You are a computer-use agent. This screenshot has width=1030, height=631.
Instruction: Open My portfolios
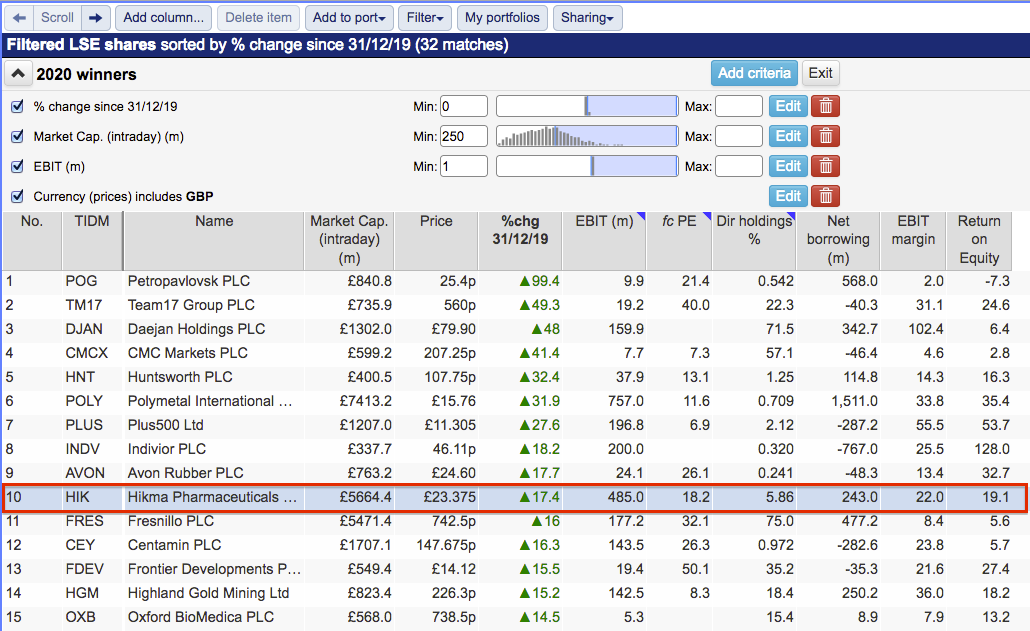pyautogui.click(x=503, y=18)
